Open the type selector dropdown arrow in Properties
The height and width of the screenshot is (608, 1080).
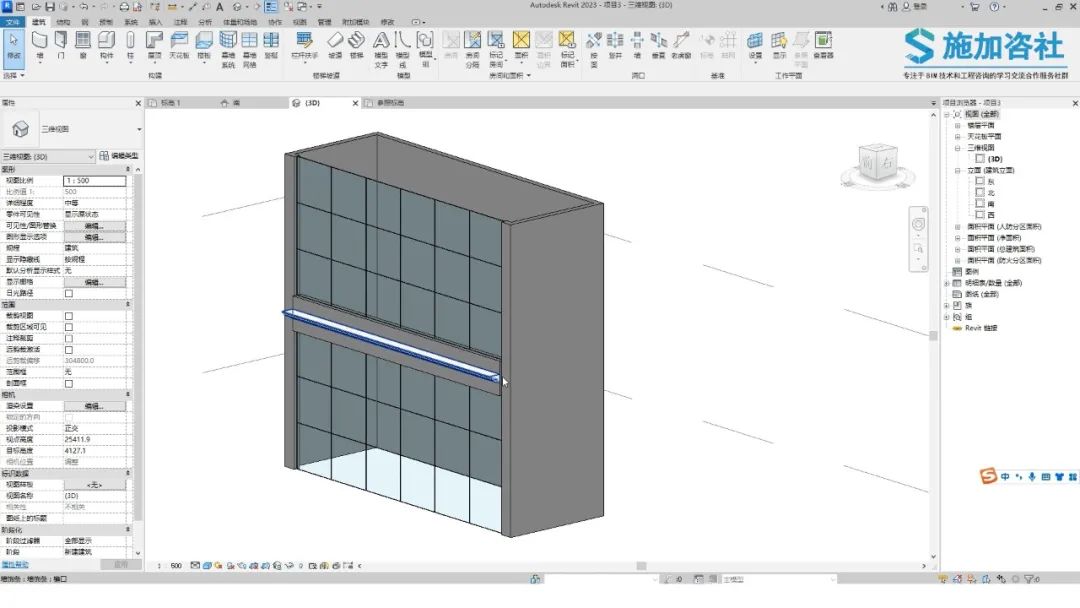pos(139,129)
